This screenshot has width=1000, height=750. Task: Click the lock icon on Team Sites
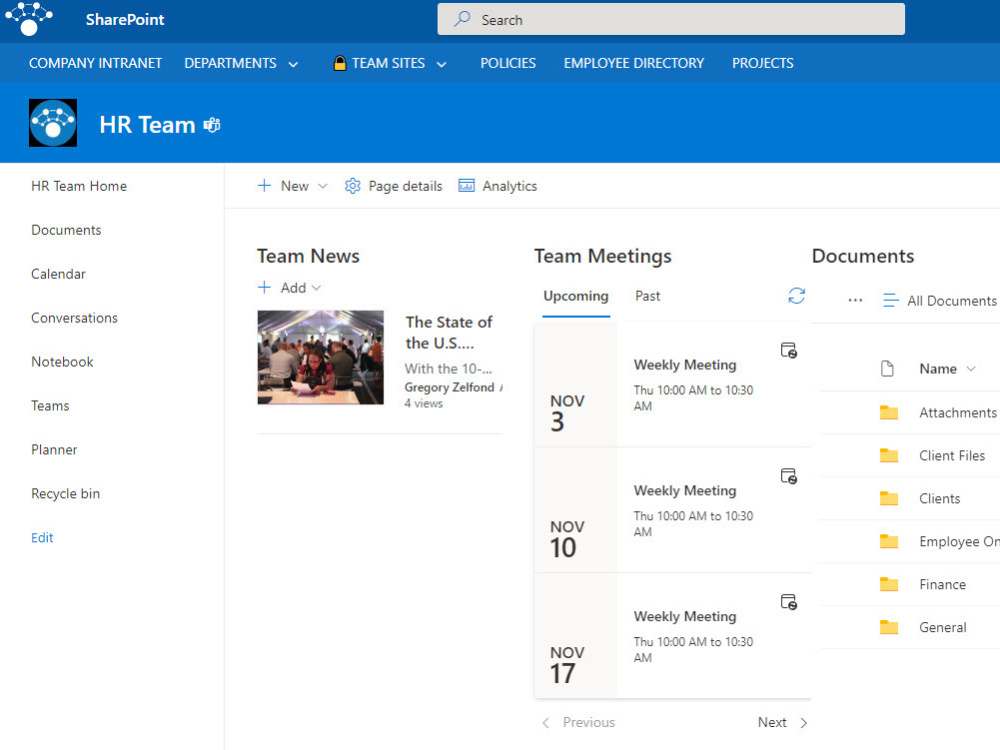pyautogui.click(x=340, y=62)
